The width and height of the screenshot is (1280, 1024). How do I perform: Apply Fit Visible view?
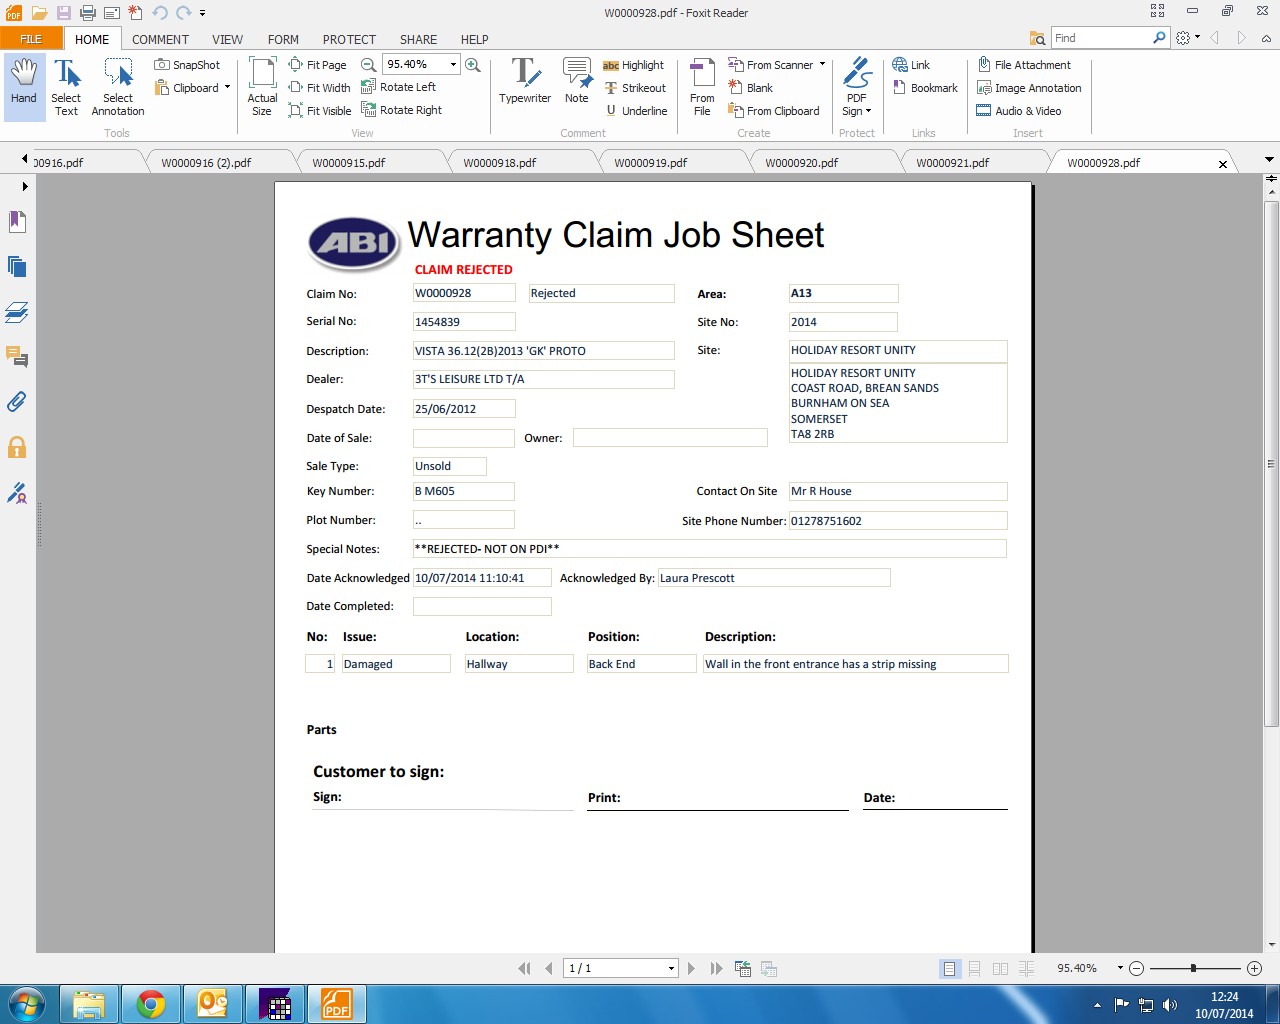[x=320, y=111]
